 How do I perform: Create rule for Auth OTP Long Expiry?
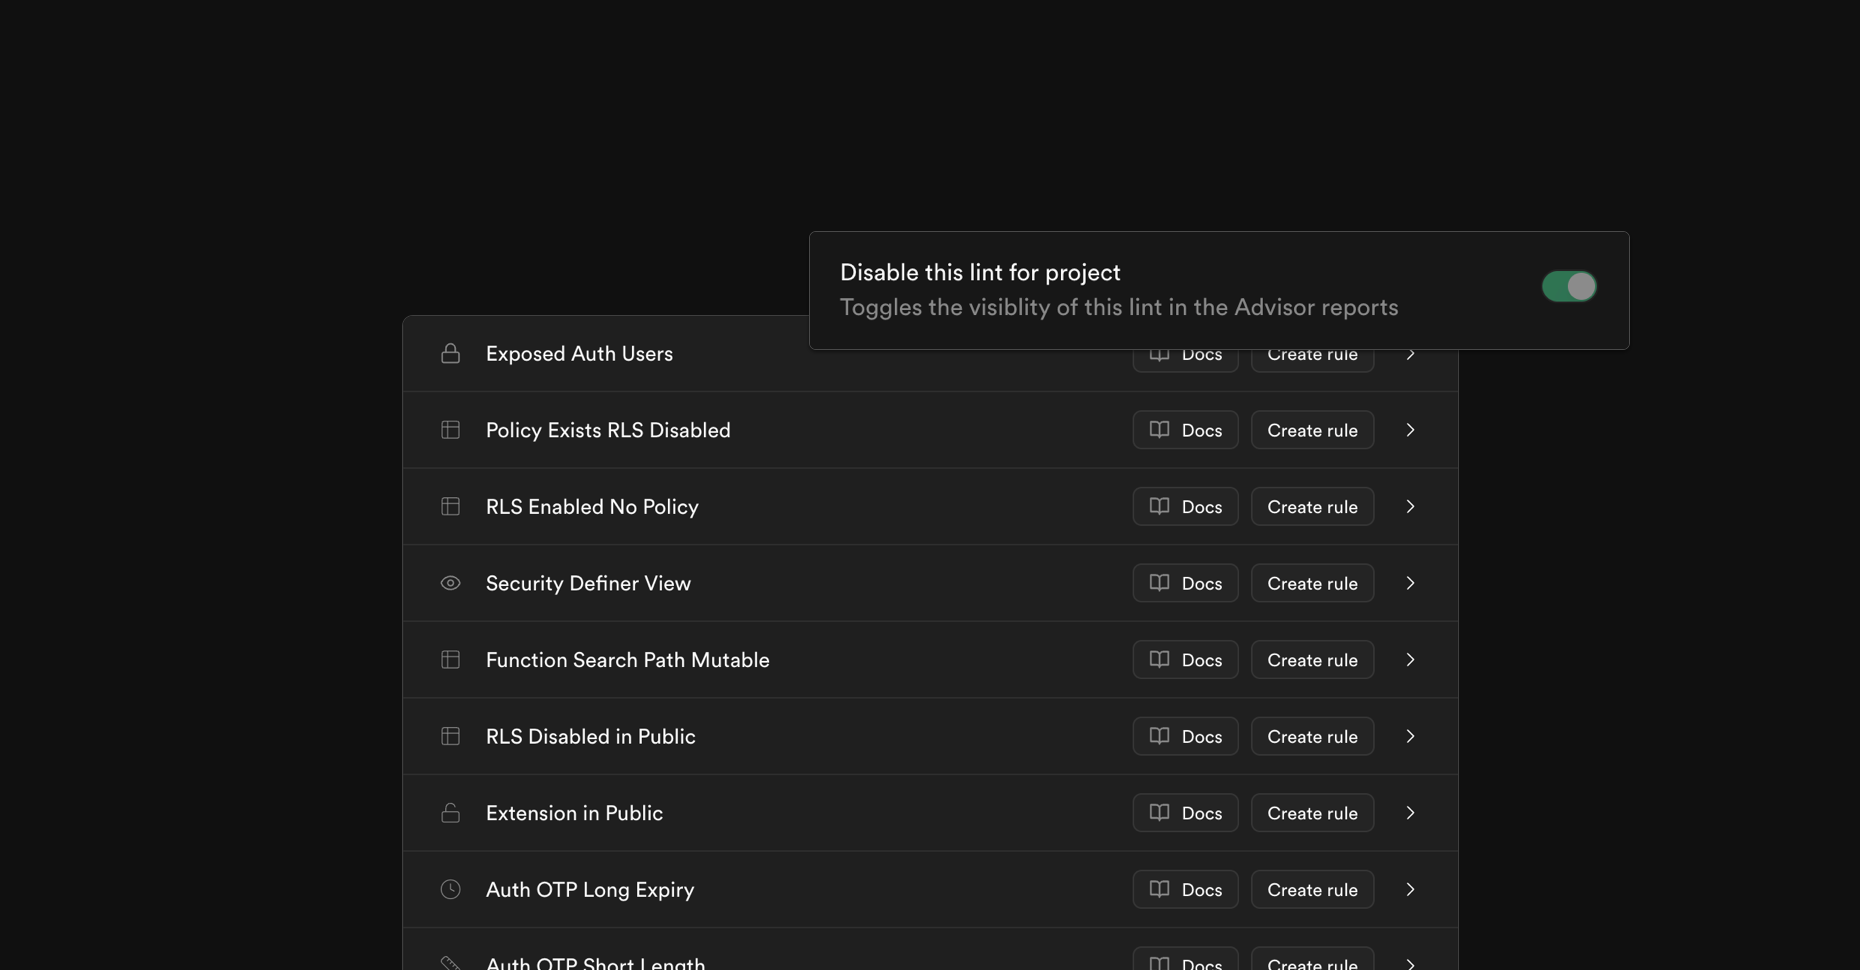pos(1312,889)
